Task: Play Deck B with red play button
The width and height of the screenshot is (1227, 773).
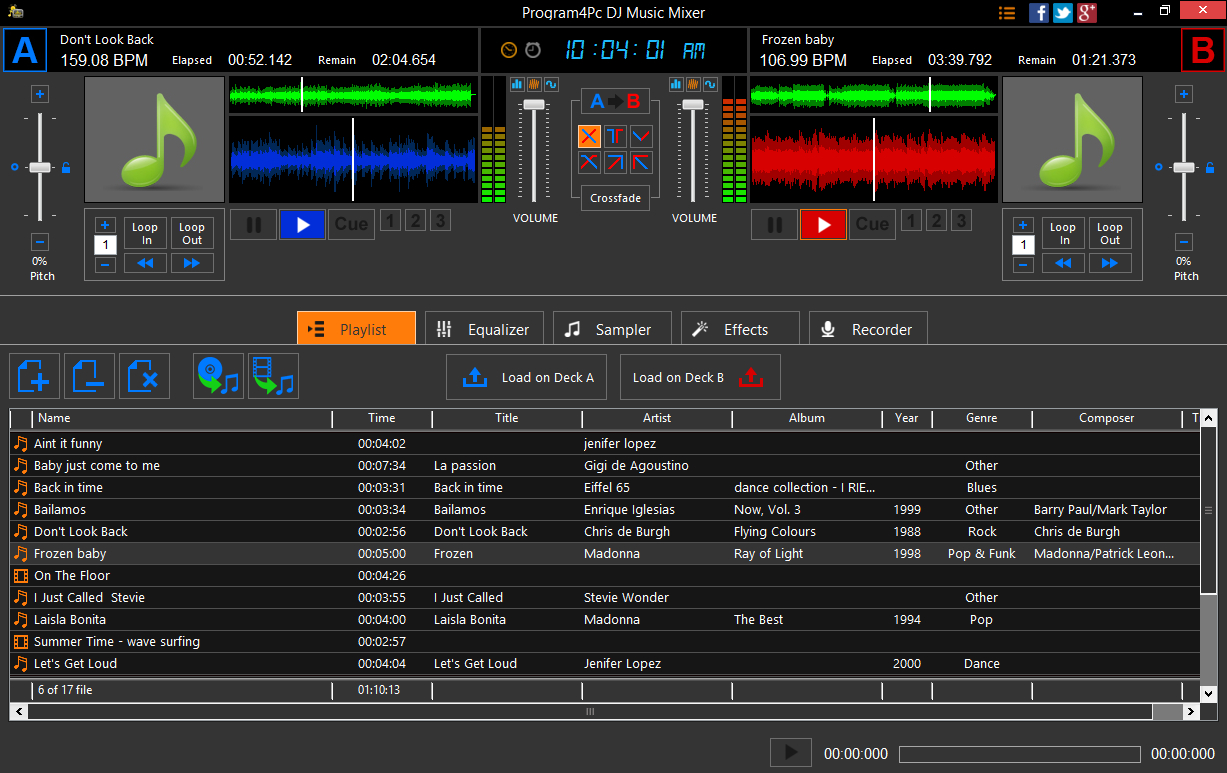Action: pyautogui.click(x=824, y=225)
